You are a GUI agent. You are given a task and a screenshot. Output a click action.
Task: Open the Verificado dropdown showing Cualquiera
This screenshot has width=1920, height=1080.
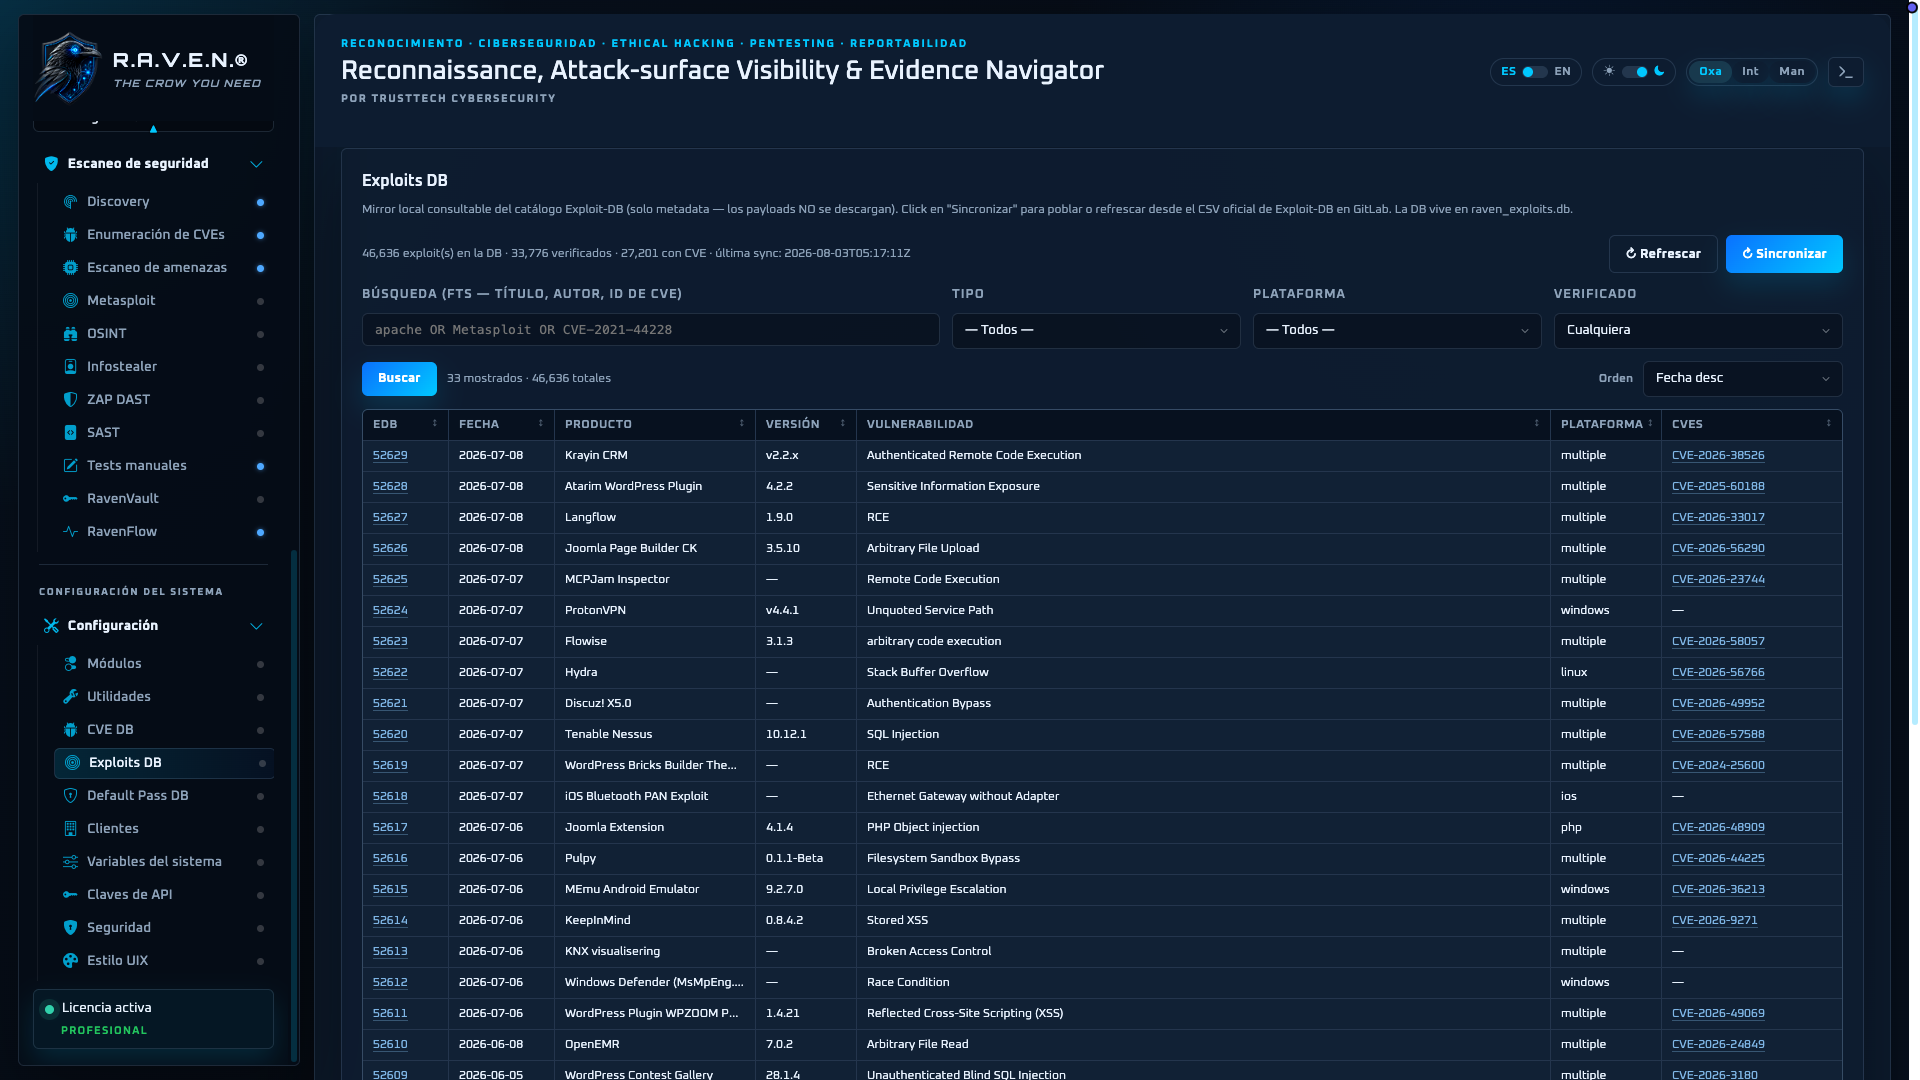pos(1698,331)
